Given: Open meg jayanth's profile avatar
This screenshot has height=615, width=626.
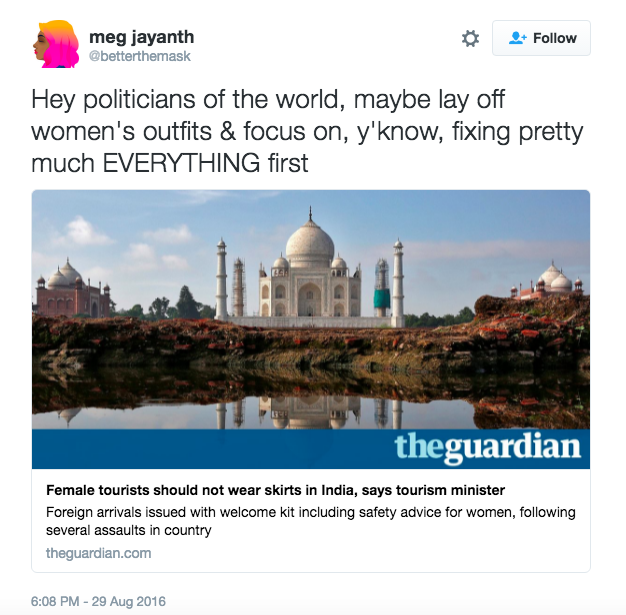Looking at the screenshot, I should (x=56, y=44).
